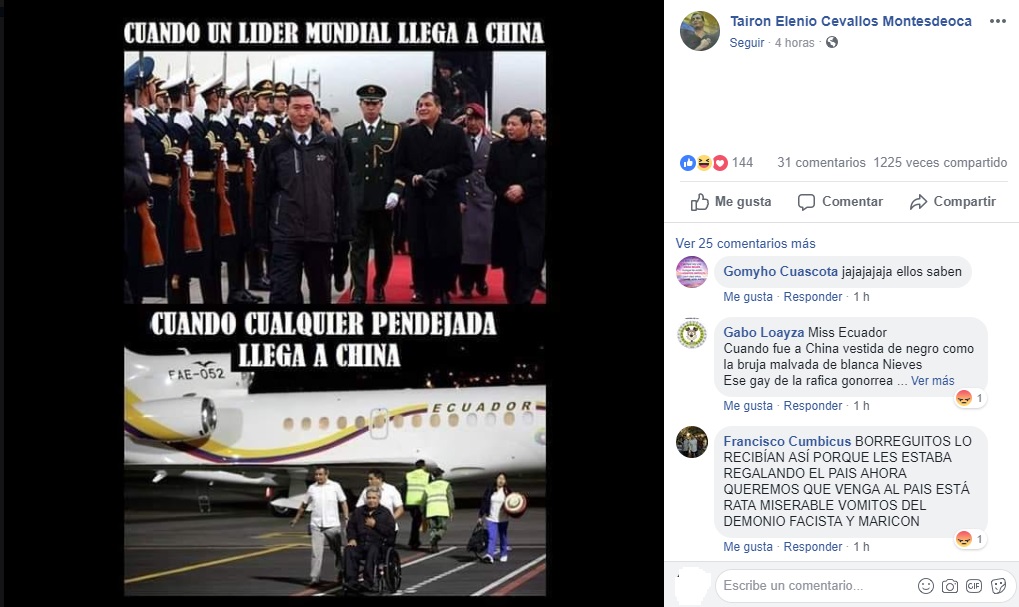This screenshot has height=607, width=1019.
Task: Click the globe public-privacy icon
Action: [832, 42]
